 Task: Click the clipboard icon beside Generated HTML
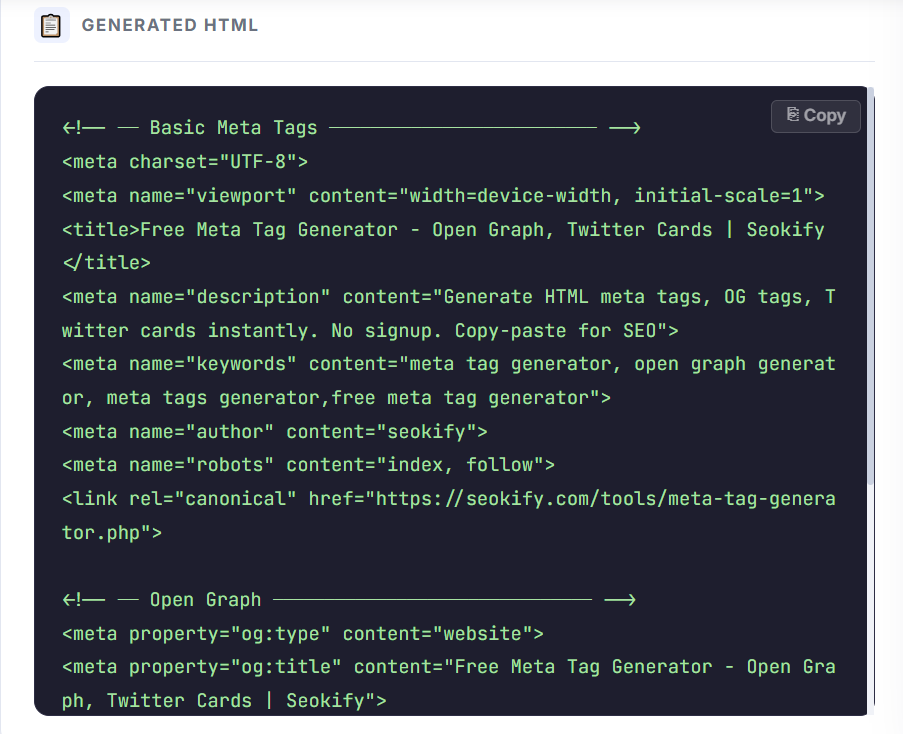point(51,25)
